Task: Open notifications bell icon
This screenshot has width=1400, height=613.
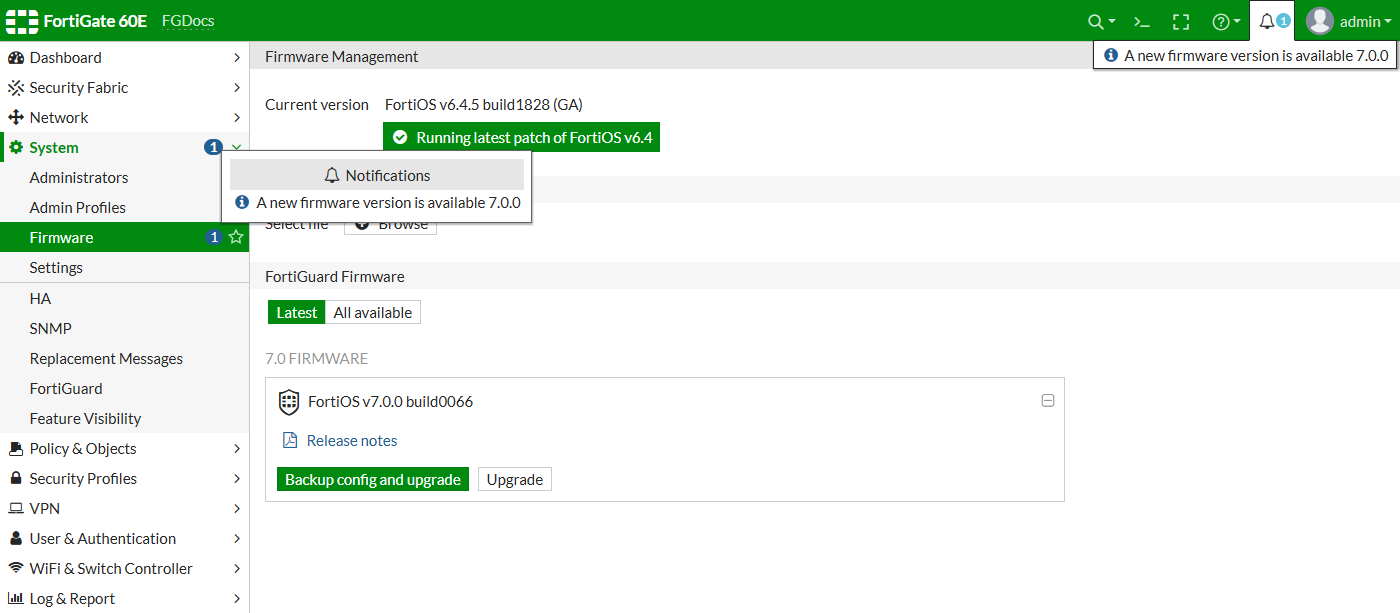Action: [1267, 21]
